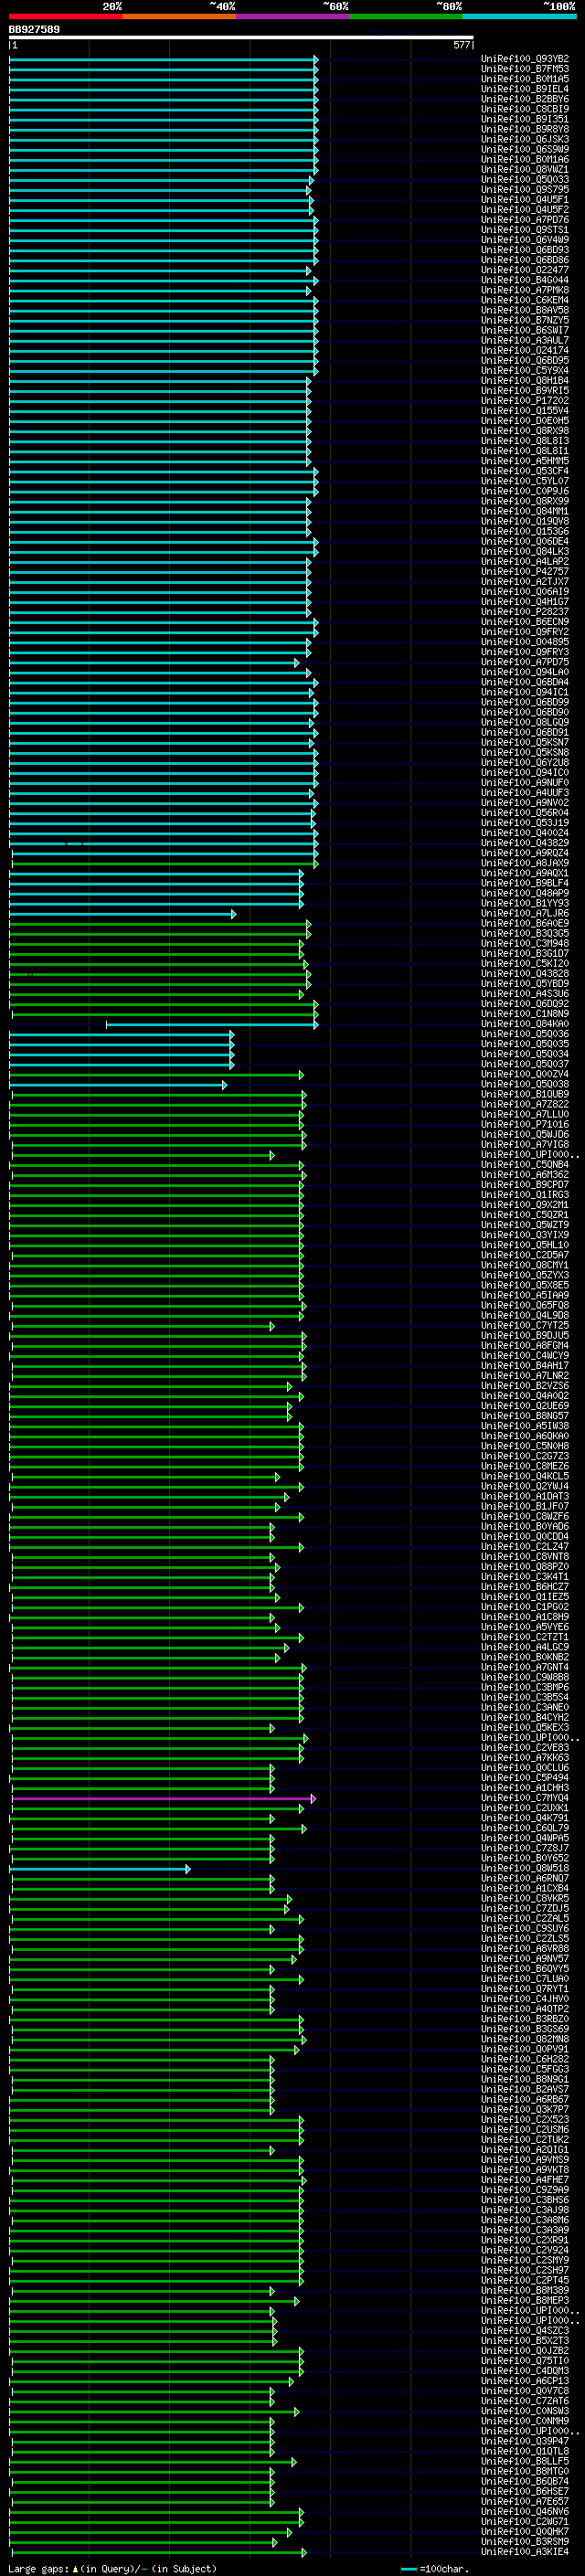The image size is (585, 2576).
Task: Select label UniRef100_B4G044
Action: 525,280
